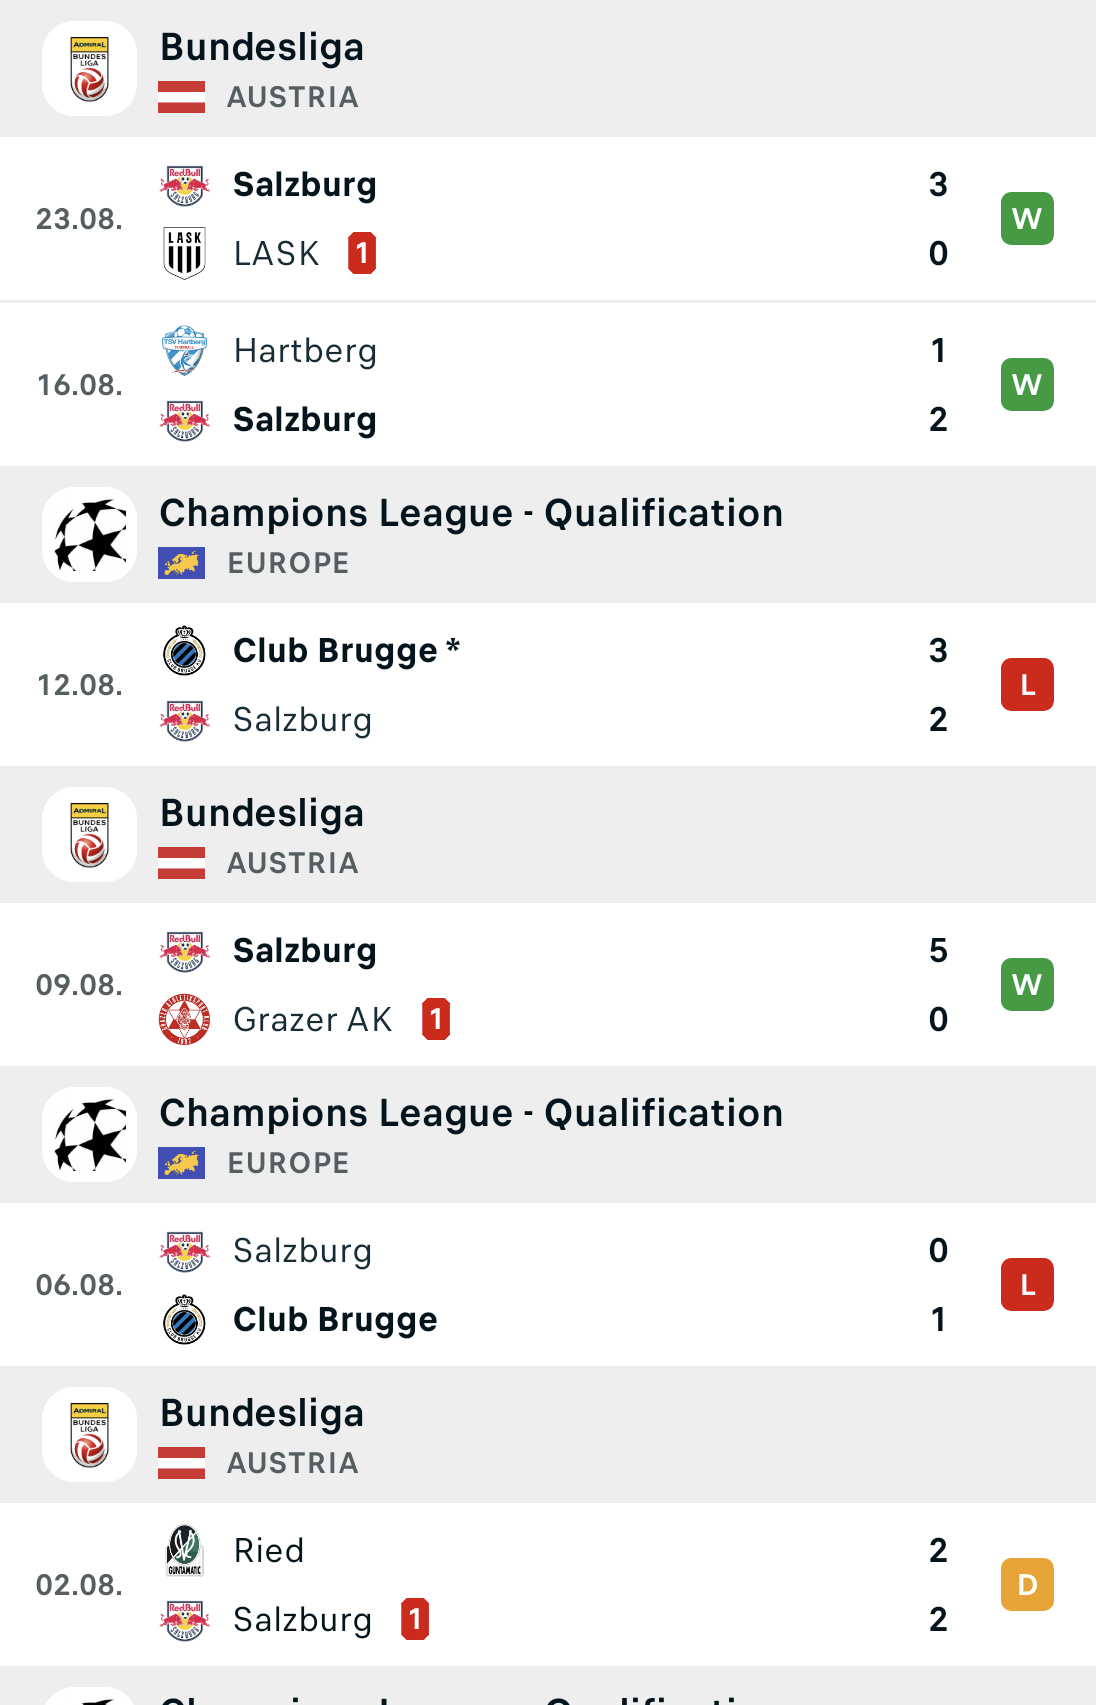
Task: Open the Bundesliga header above 09.08. match
Action: pyautogui.click(x=262, y=814)
